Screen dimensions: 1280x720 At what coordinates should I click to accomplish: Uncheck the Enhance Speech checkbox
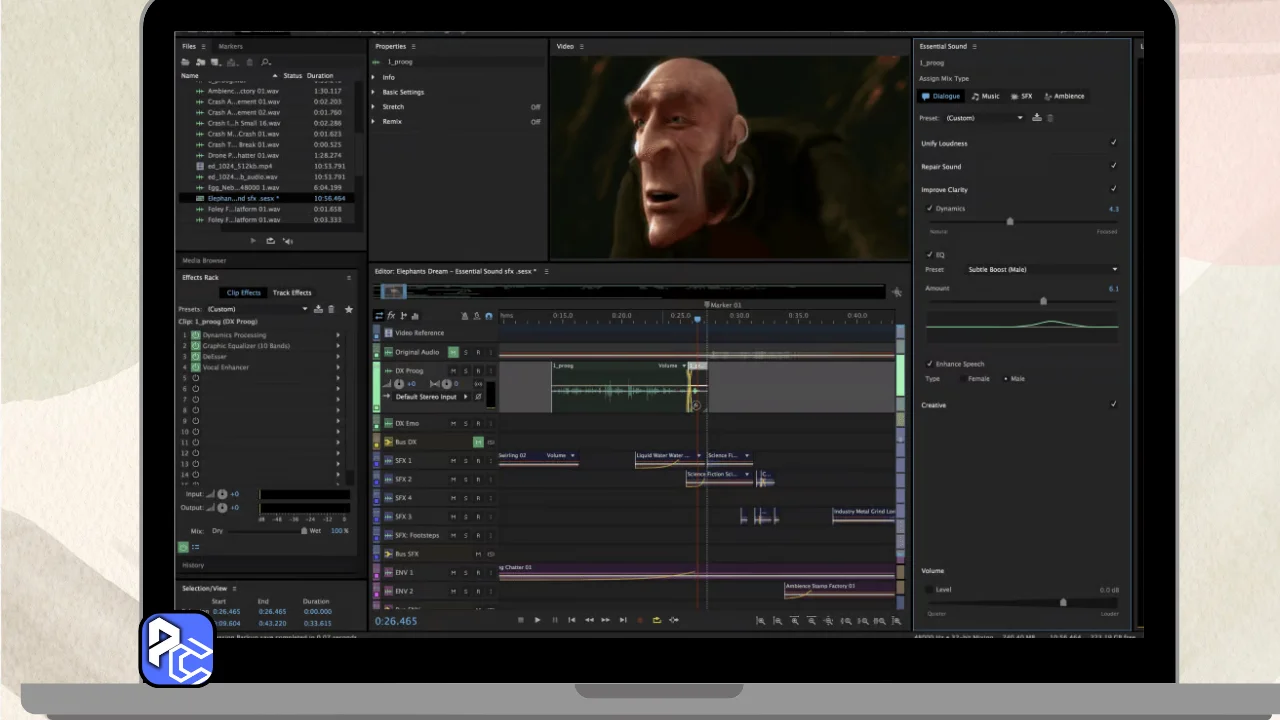click(930, 364)
